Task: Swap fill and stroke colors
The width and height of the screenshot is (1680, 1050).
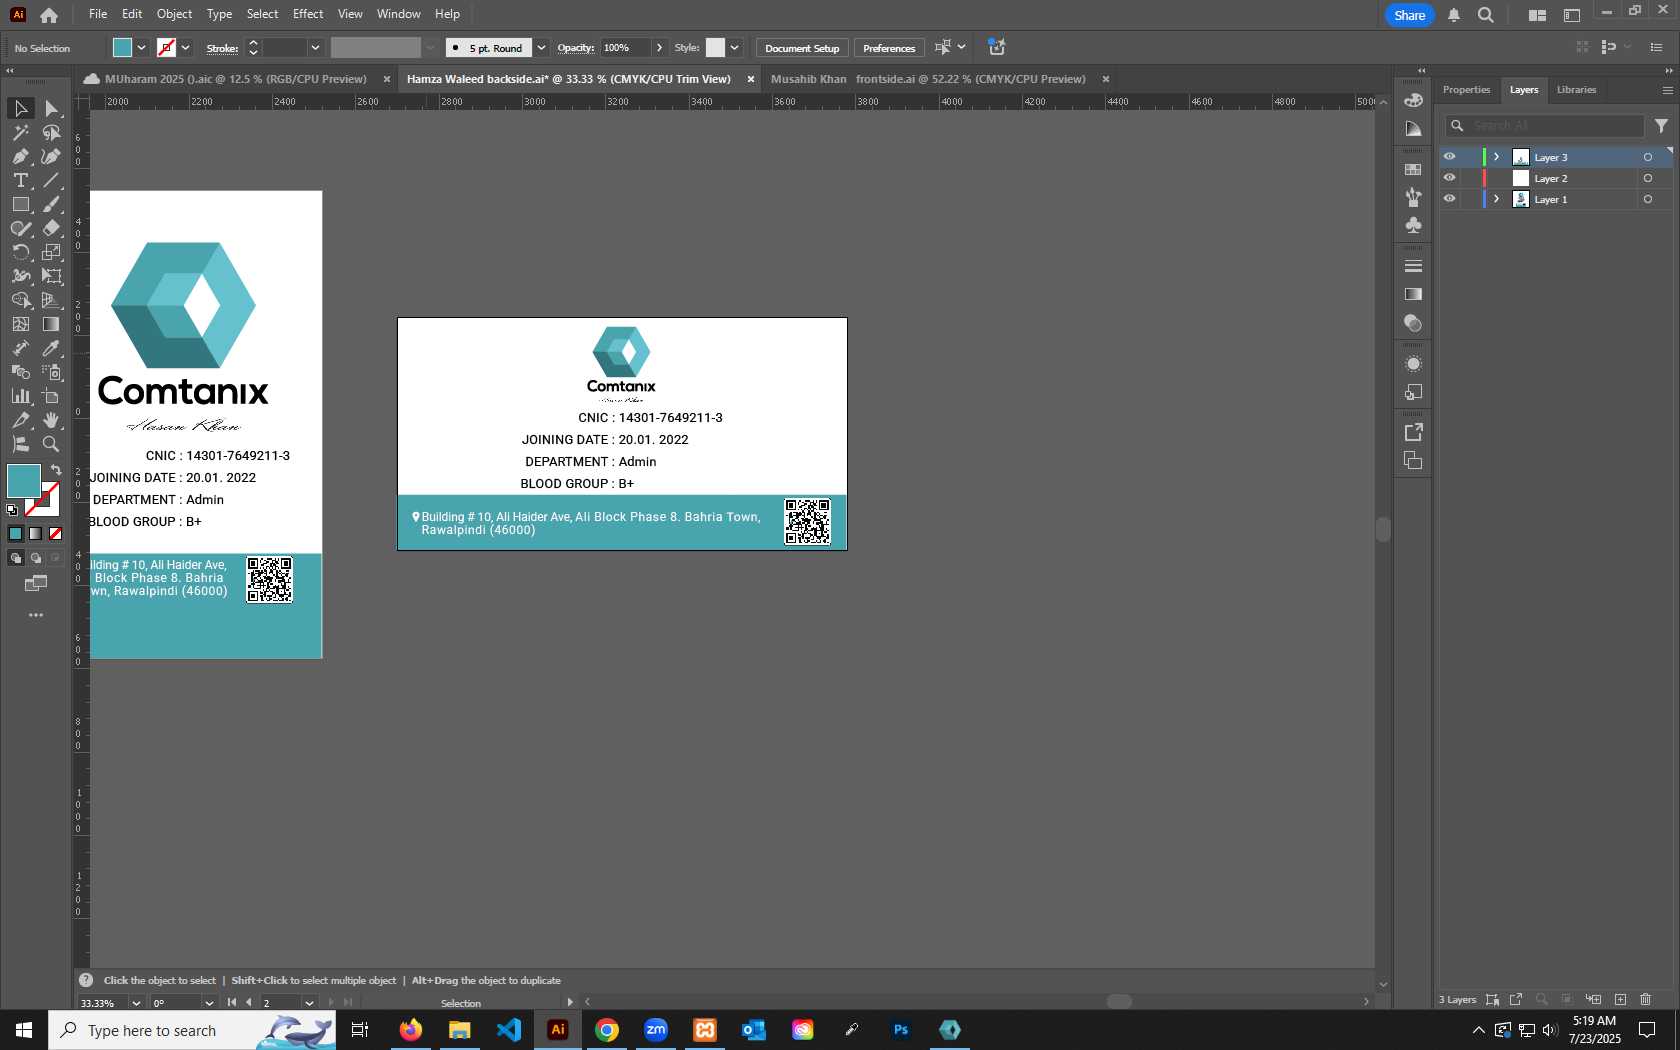Action: point(56,470)
